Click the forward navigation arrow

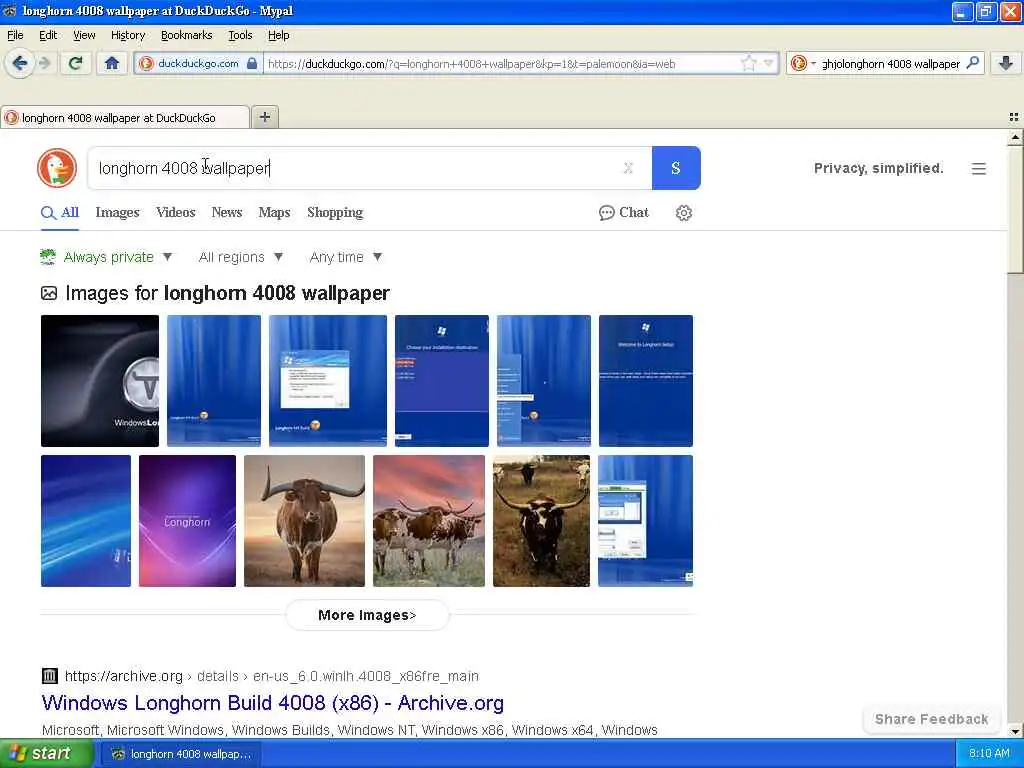tap(45, 63)
